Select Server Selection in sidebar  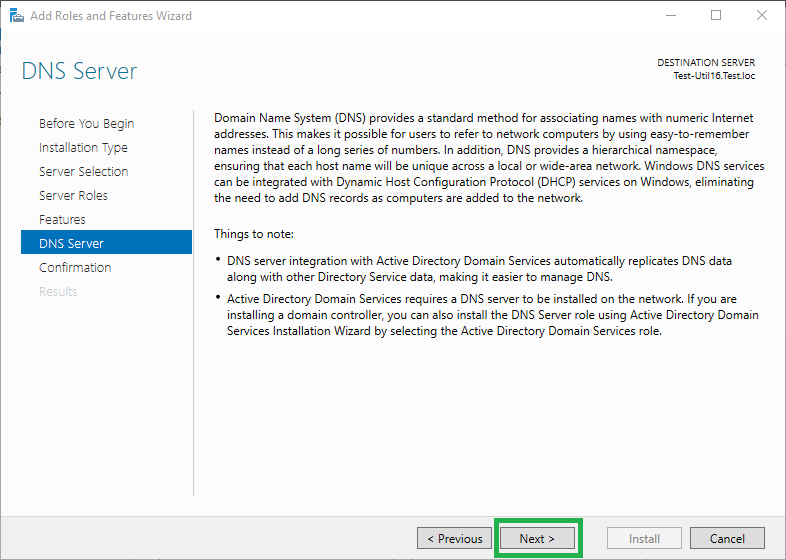coord(84,171)
